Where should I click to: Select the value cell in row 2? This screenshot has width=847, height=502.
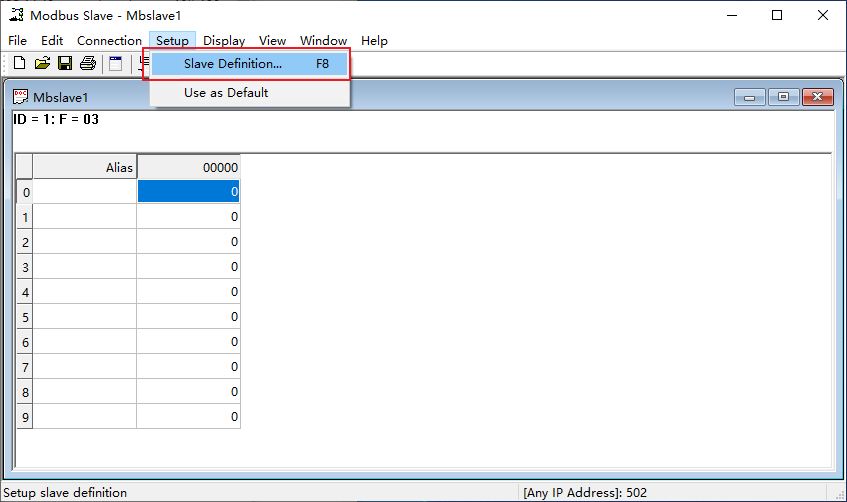coord(189,242)
